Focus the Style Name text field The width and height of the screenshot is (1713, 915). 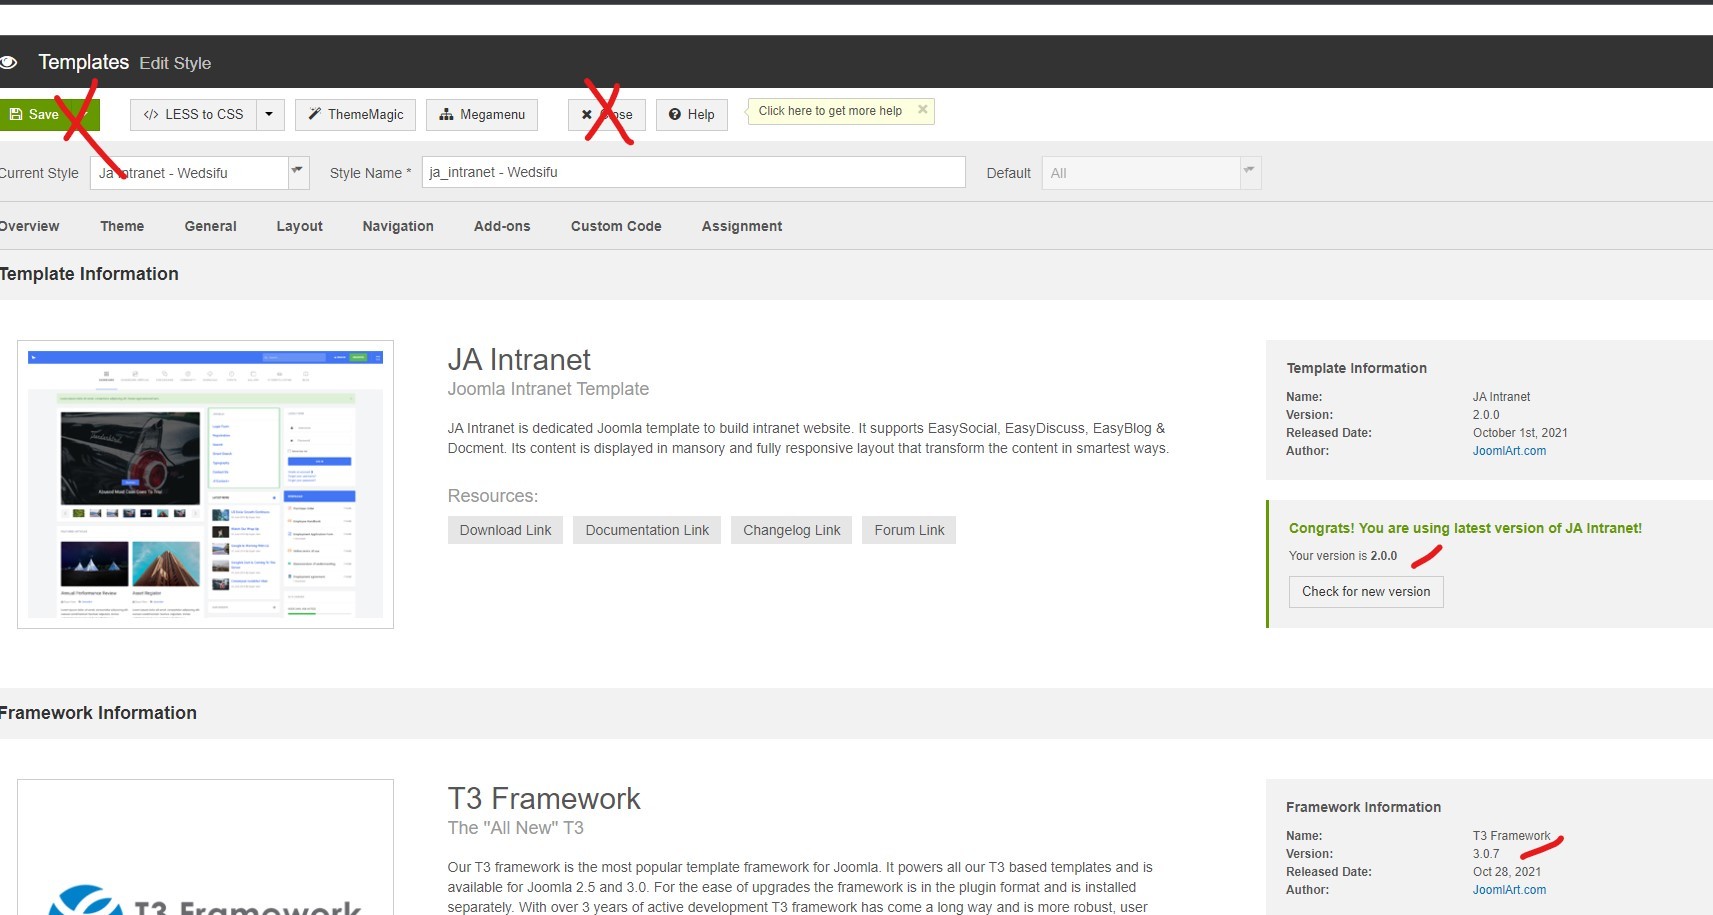click(694, 172)
